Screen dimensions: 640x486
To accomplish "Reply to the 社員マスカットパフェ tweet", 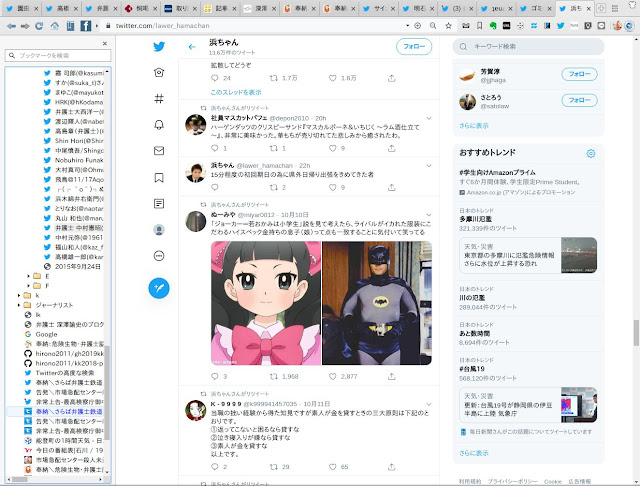I will pyautogui.click(x=215, y=148).
